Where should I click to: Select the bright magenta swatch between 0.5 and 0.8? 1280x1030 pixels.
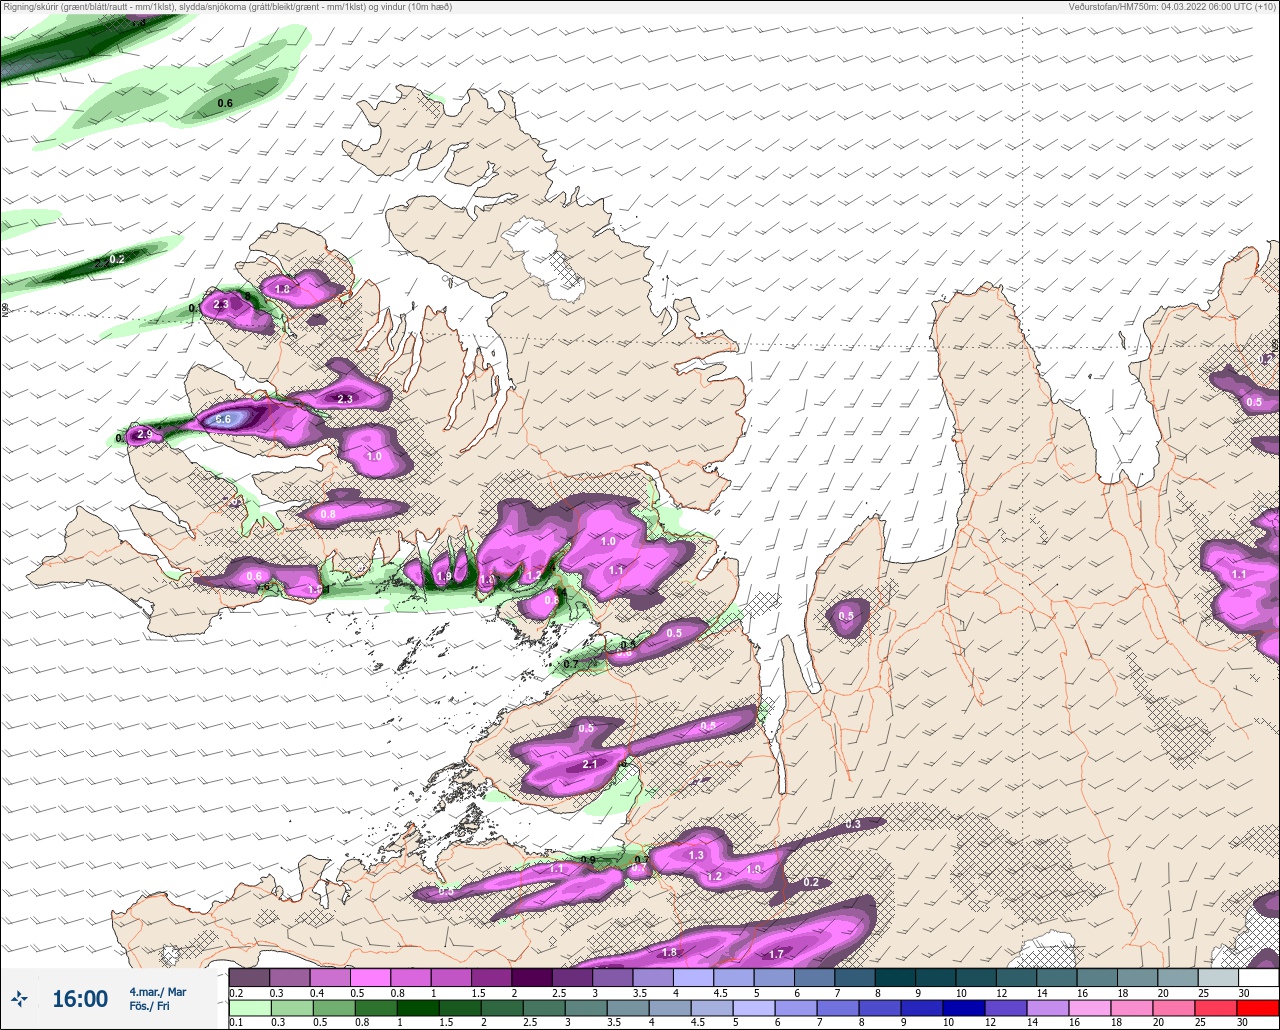pos(370,977)
